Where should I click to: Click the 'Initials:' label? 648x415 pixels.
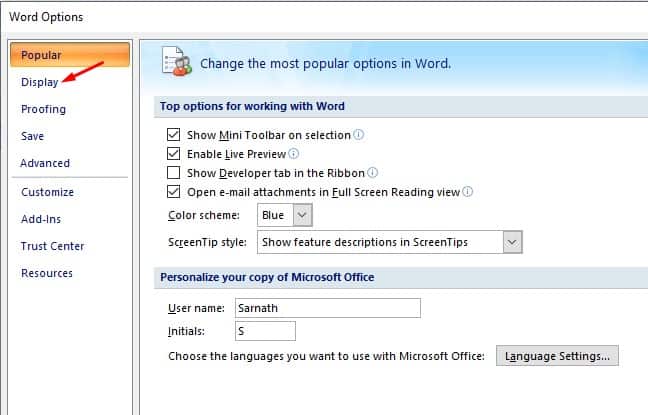coord(186,332)
